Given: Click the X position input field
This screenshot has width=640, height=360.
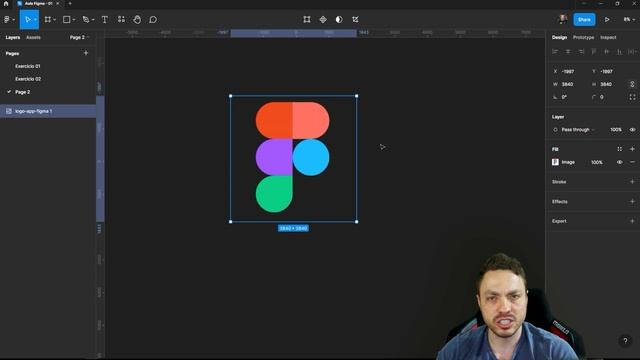Looking at the screenshot, I should pyautogui.click(x=569, y=71).
